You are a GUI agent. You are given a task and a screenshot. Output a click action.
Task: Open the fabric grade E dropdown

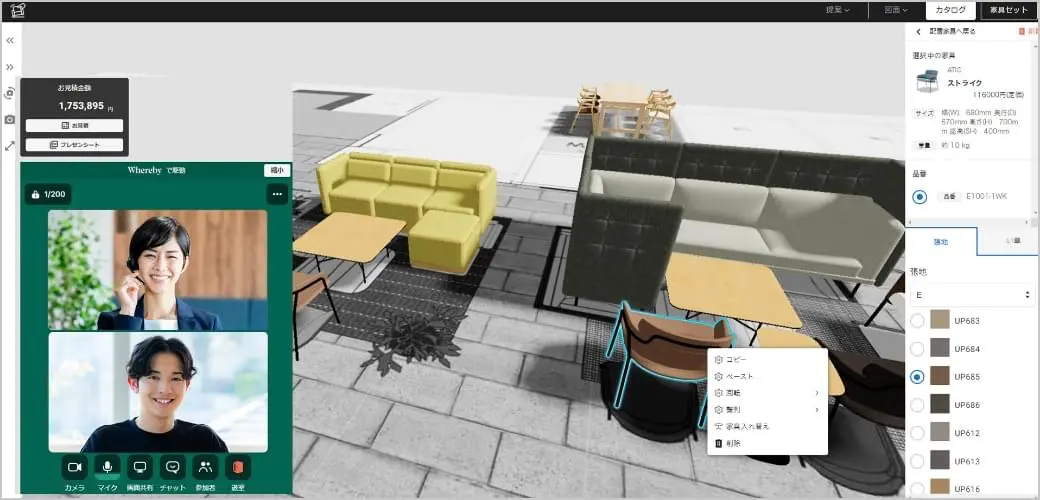tap(972, 294)
